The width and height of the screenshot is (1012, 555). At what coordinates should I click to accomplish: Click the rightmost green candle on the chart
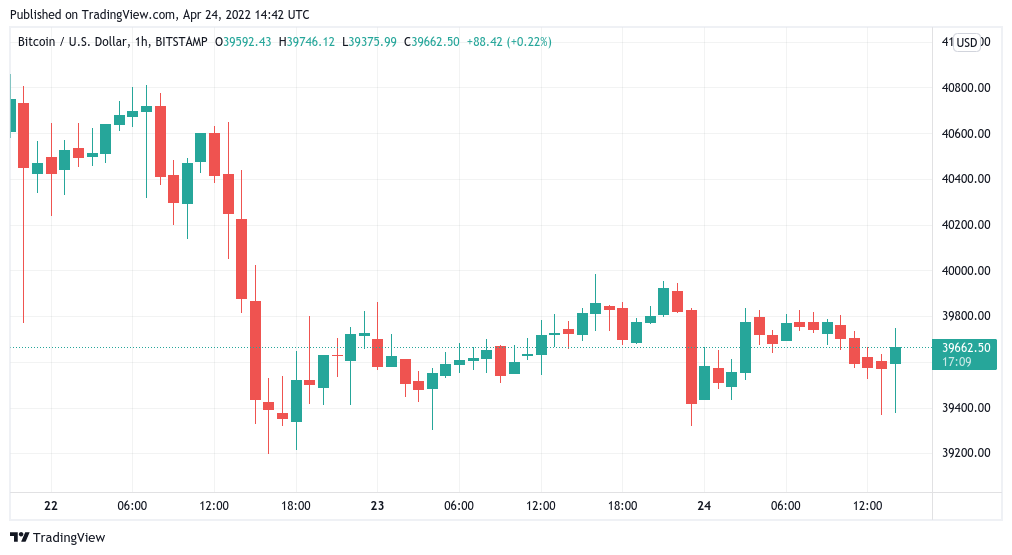coord(895,355)
